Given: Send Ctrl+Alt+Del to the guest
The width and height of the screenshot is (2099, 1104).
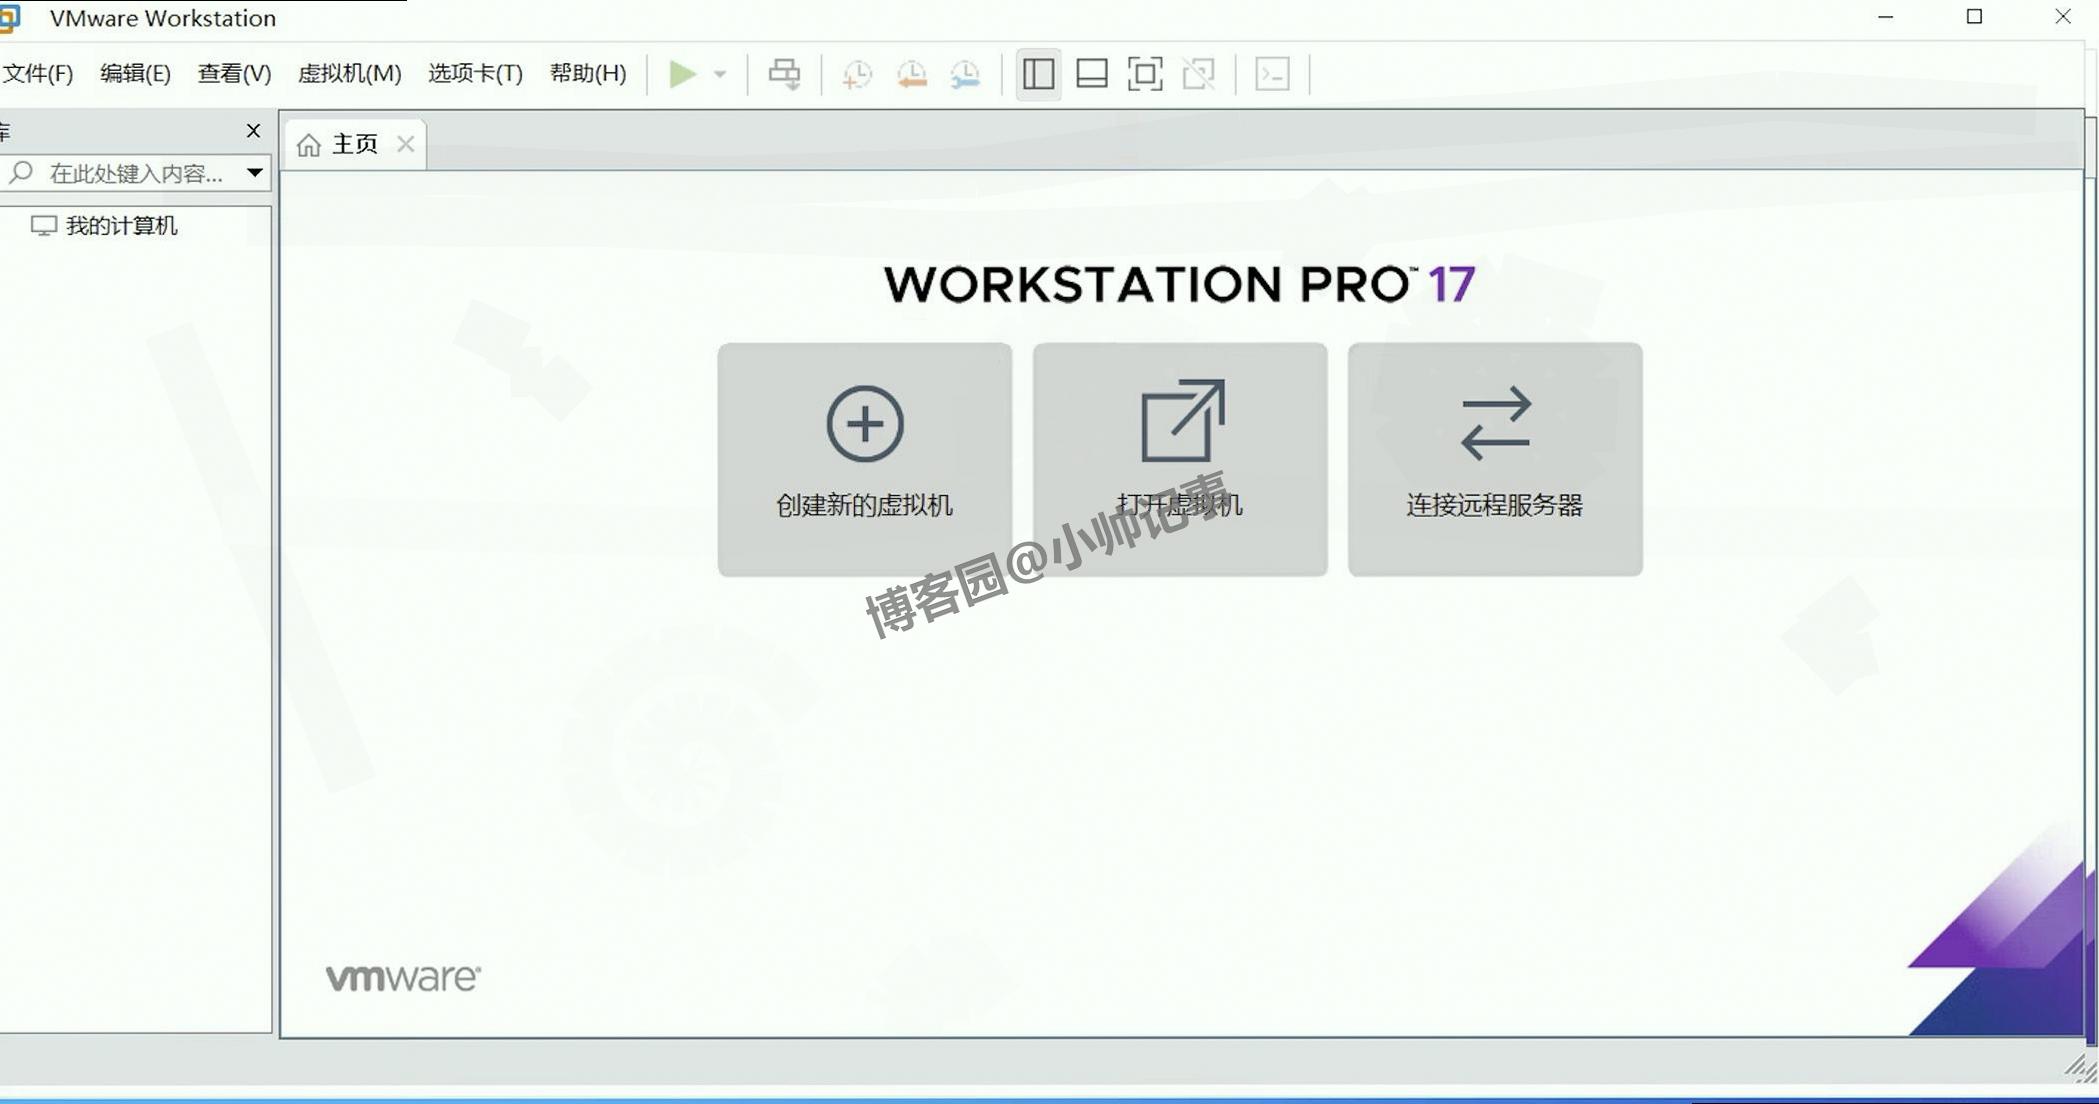Looking at the screenshot, I should click(x=786, y=74).
